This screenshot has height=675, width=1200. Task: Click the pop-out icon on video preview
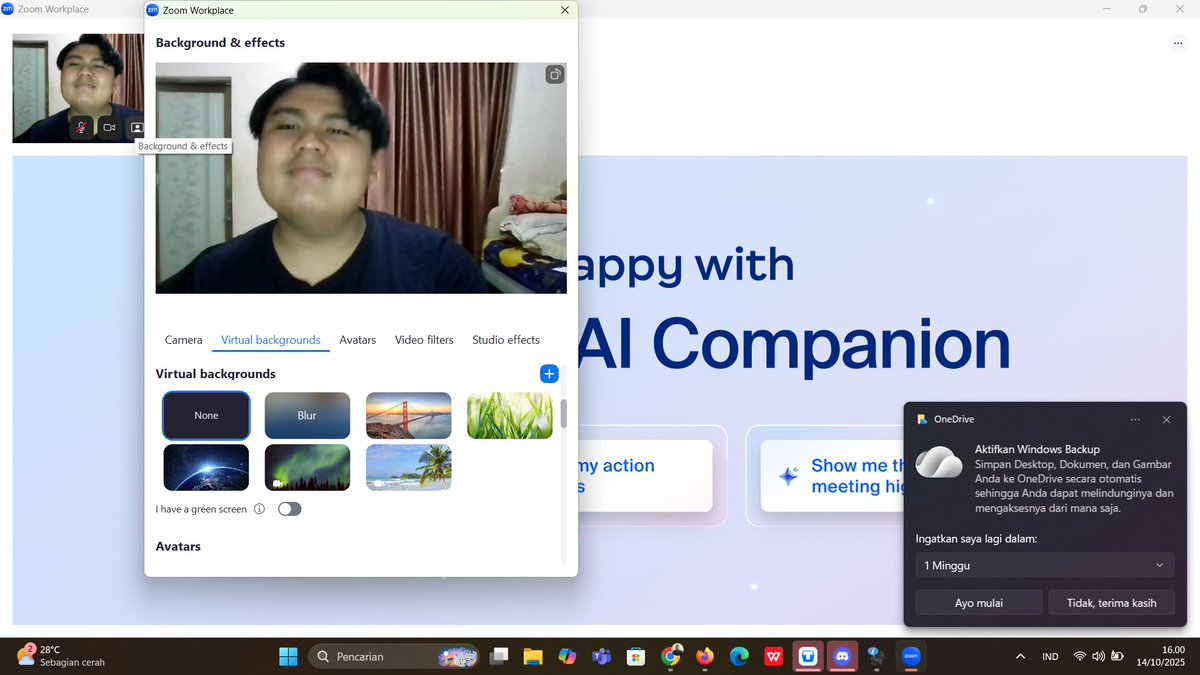(x=555, y=75)
